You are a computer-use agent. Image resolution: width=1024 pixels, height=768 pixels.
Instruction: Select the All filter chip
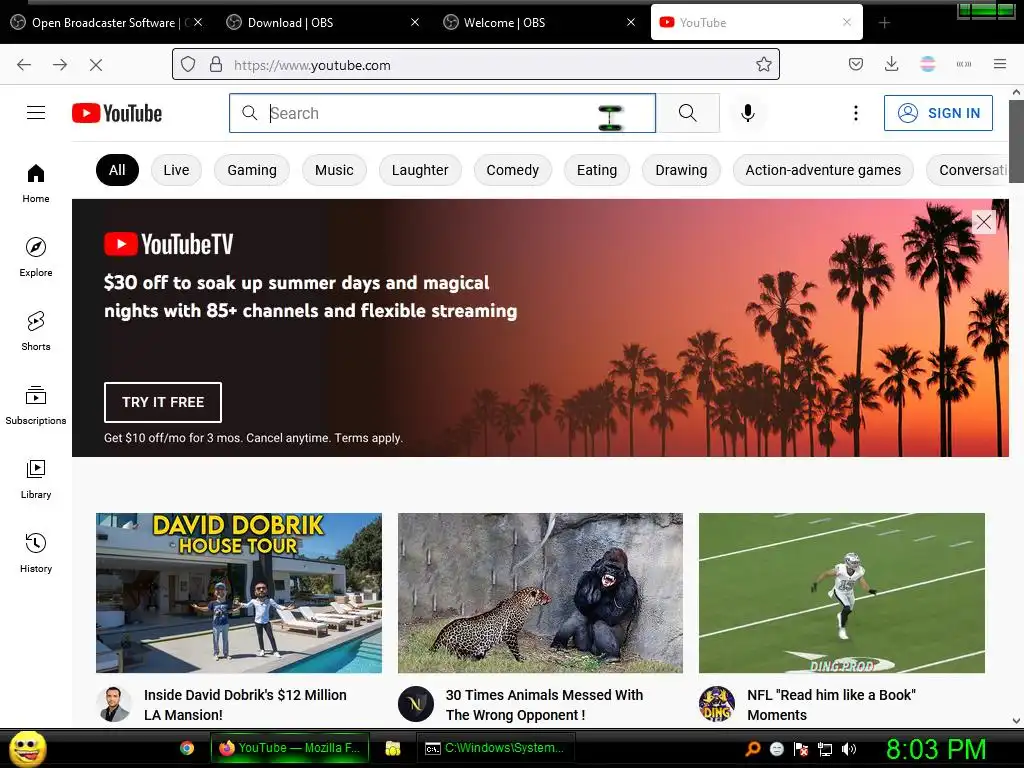(x=117, y=170)
